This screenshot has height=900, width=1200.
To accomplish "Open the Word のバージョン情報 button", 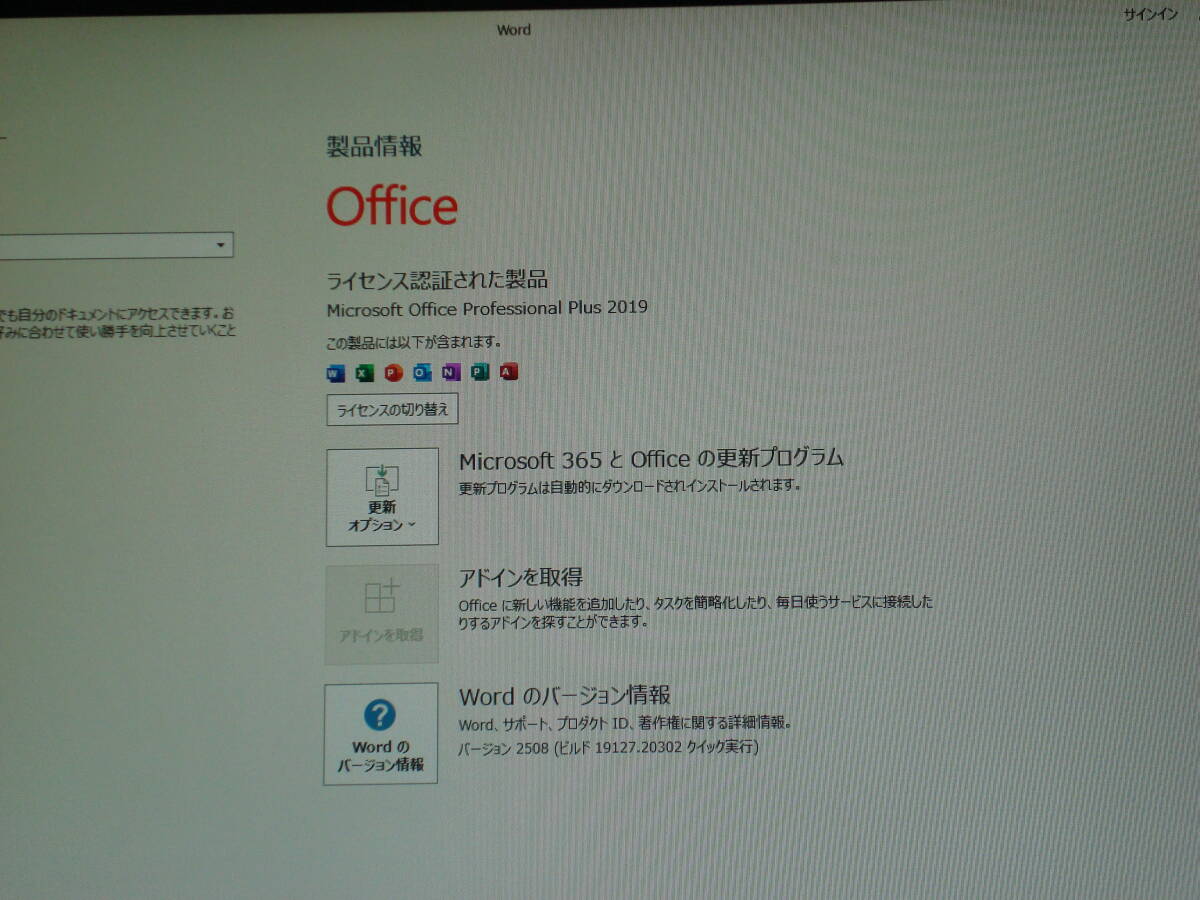I will pyautogui.click(x=380, y=734).
